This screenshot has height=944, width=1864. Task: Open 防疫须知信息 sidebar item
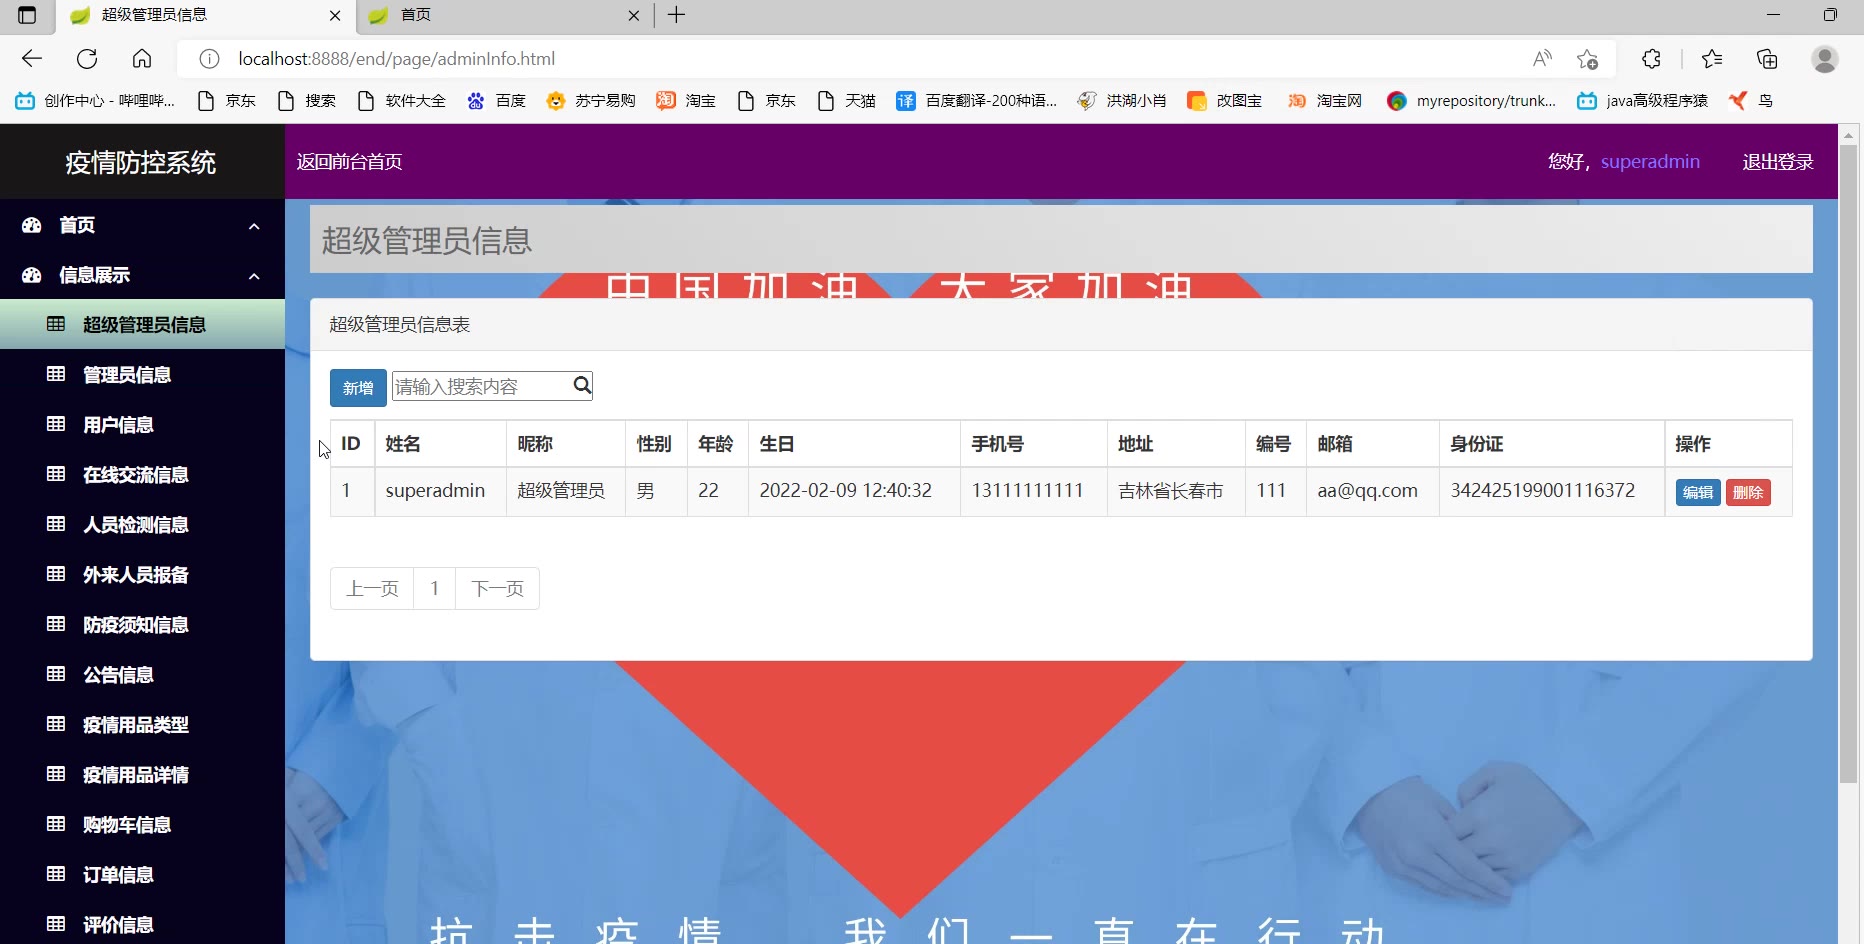[x=142, y=624]
